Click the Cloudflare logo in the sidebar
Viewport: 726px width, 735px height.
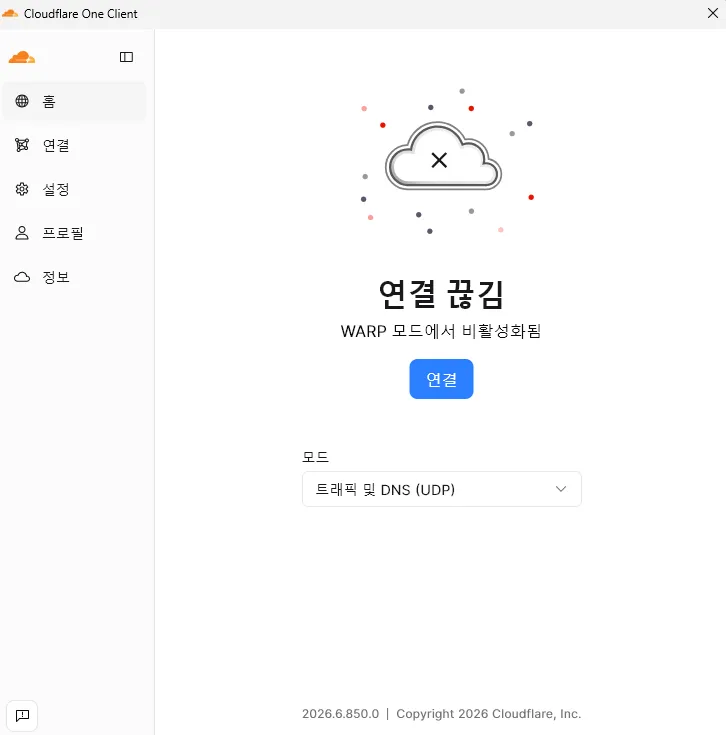coord(22,57)
